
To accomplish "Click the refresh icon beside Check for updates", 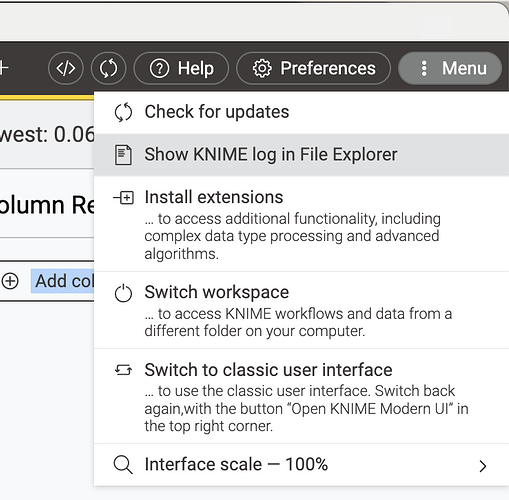I will tap(123, 112).
